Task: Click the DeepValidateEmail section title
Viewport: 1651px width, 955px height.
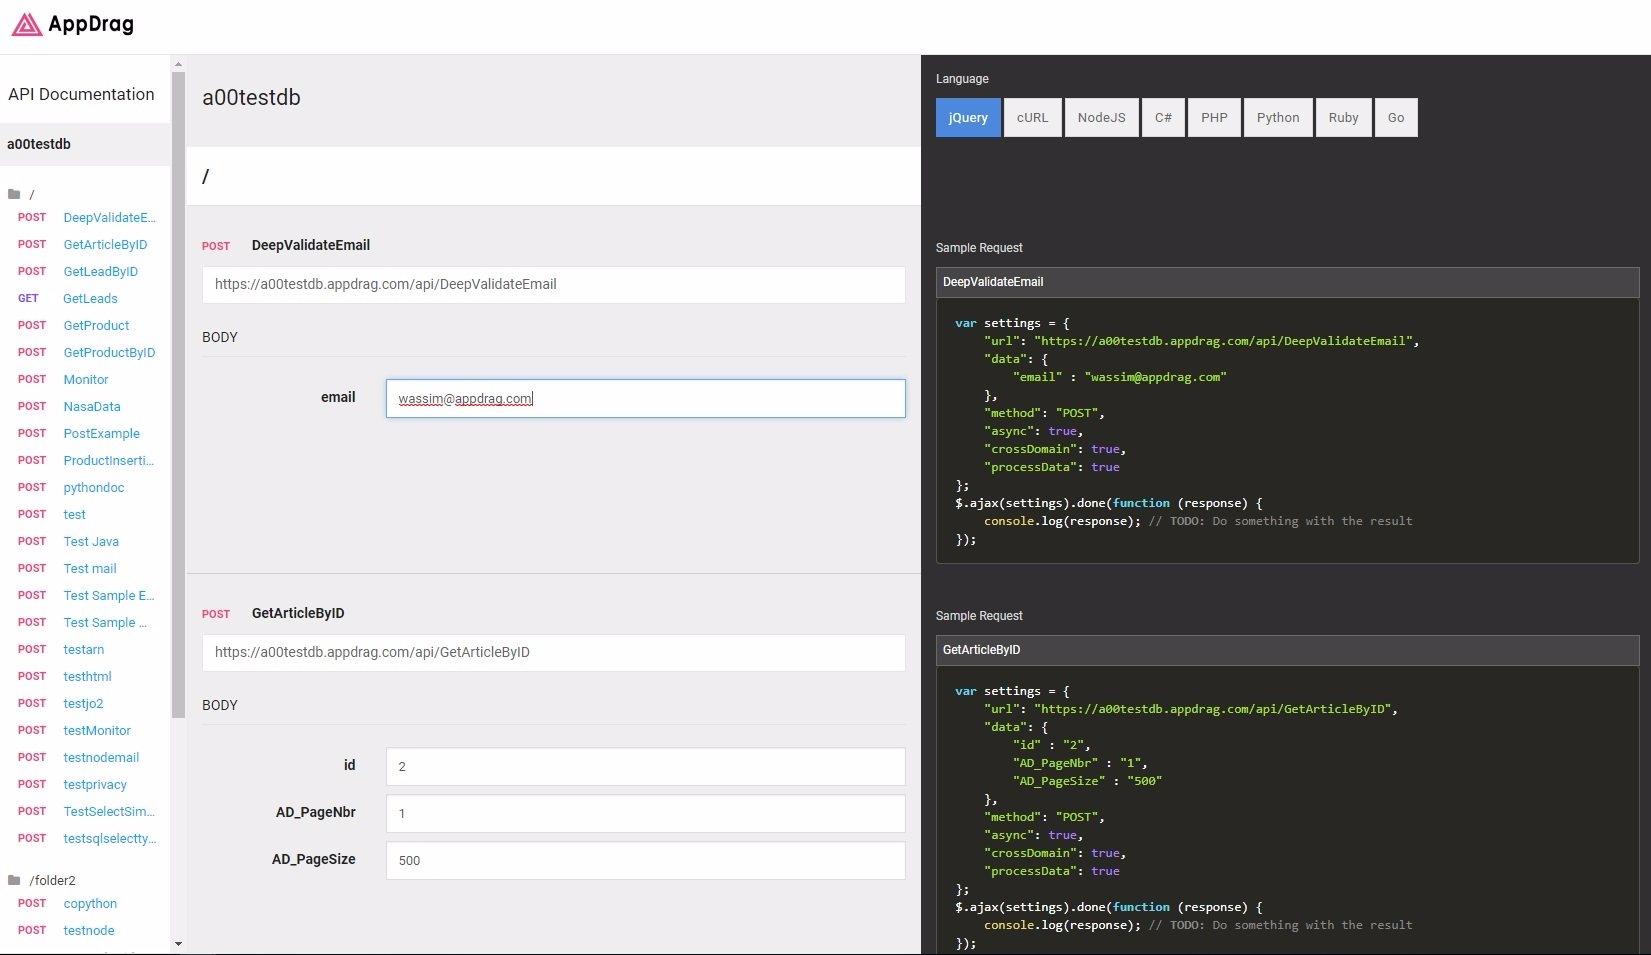Action: coord(311,245)
